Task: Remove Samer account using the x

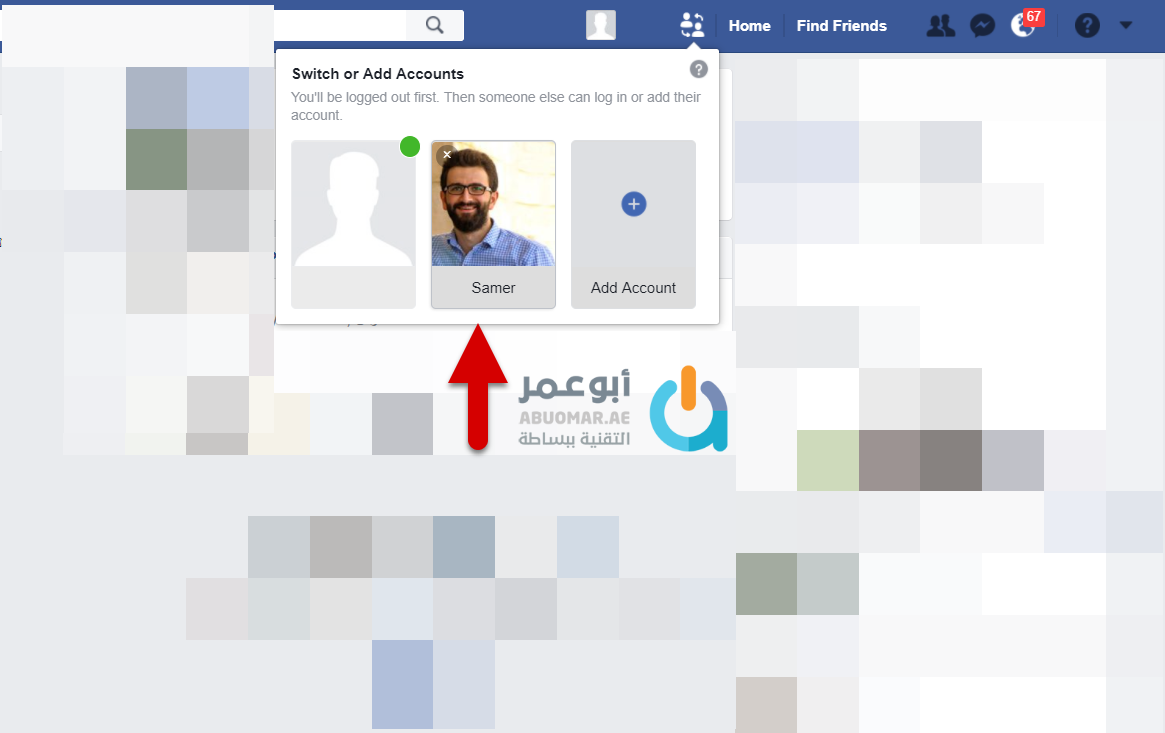Action: coord(447,154)
